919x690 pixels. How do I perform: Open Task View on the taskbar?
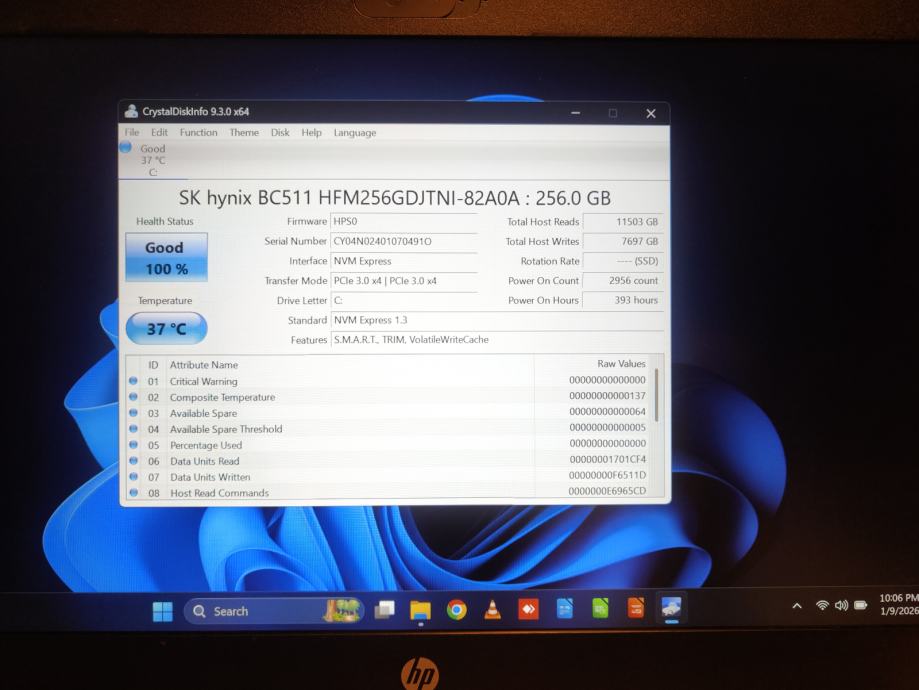pyautogui.click(x=384, y=610)
